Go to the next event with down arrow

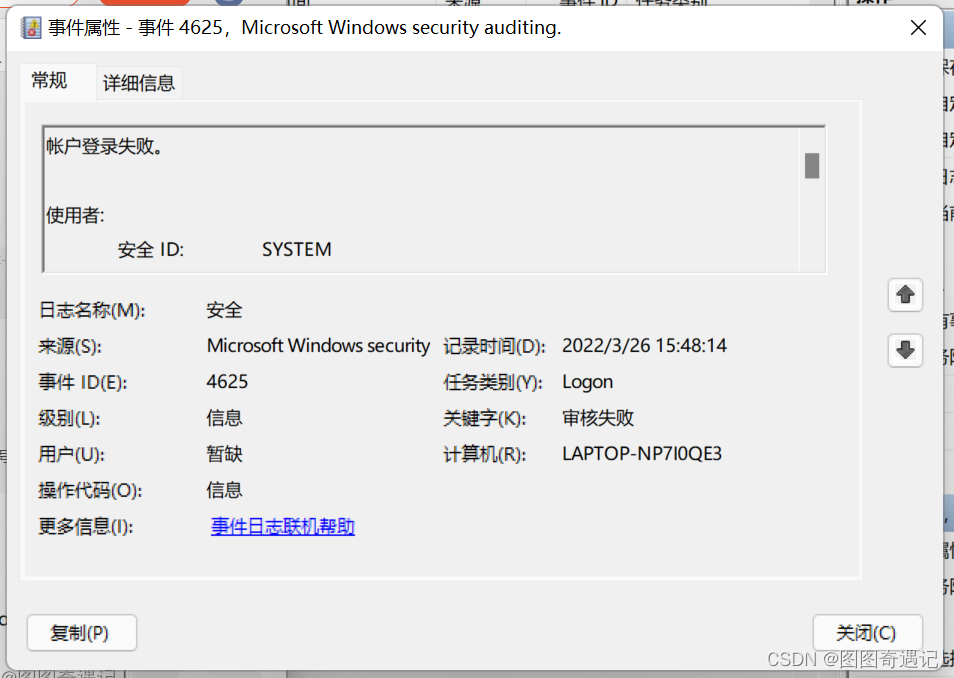pos(905,350)
